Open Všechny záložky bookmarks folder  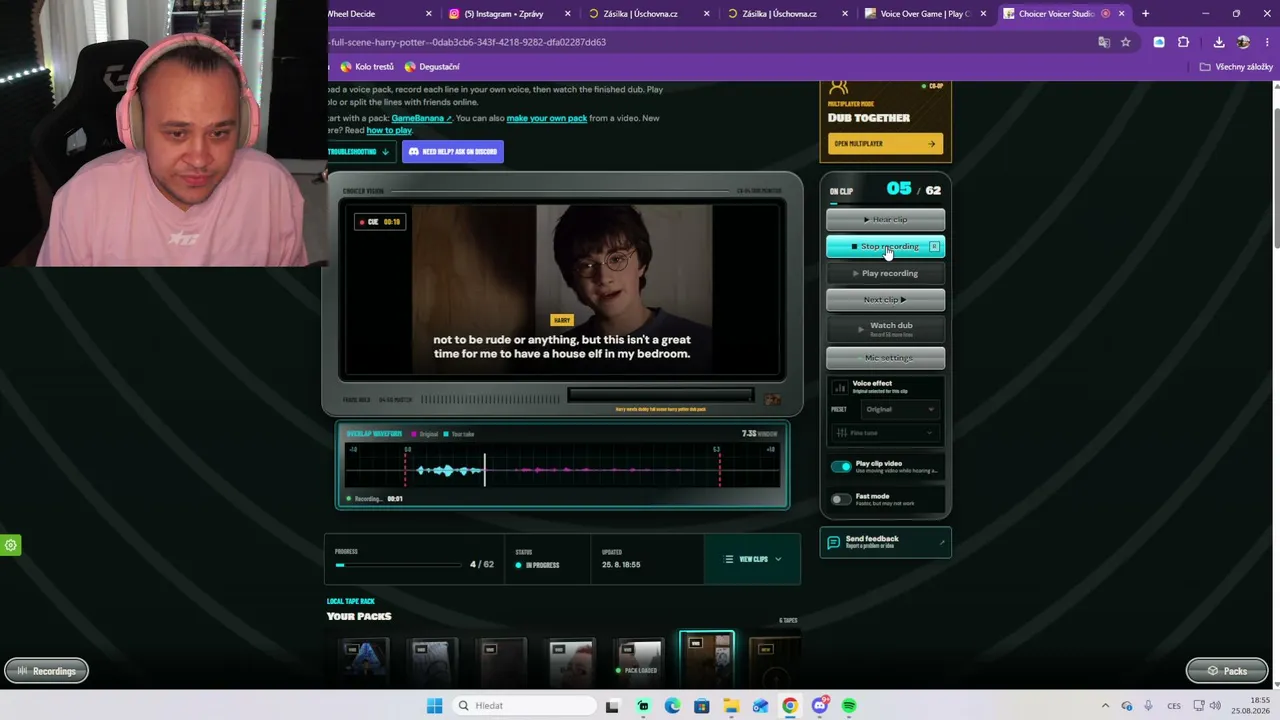(x=1236, y=67)
